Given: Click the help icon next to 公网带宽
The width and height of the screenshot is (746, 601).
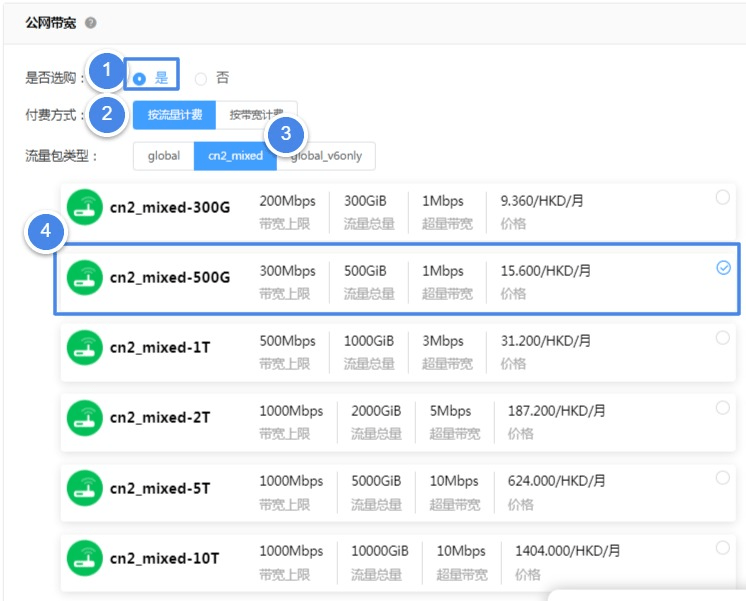Looking at the screenshot, I should [x=91, y=23].
